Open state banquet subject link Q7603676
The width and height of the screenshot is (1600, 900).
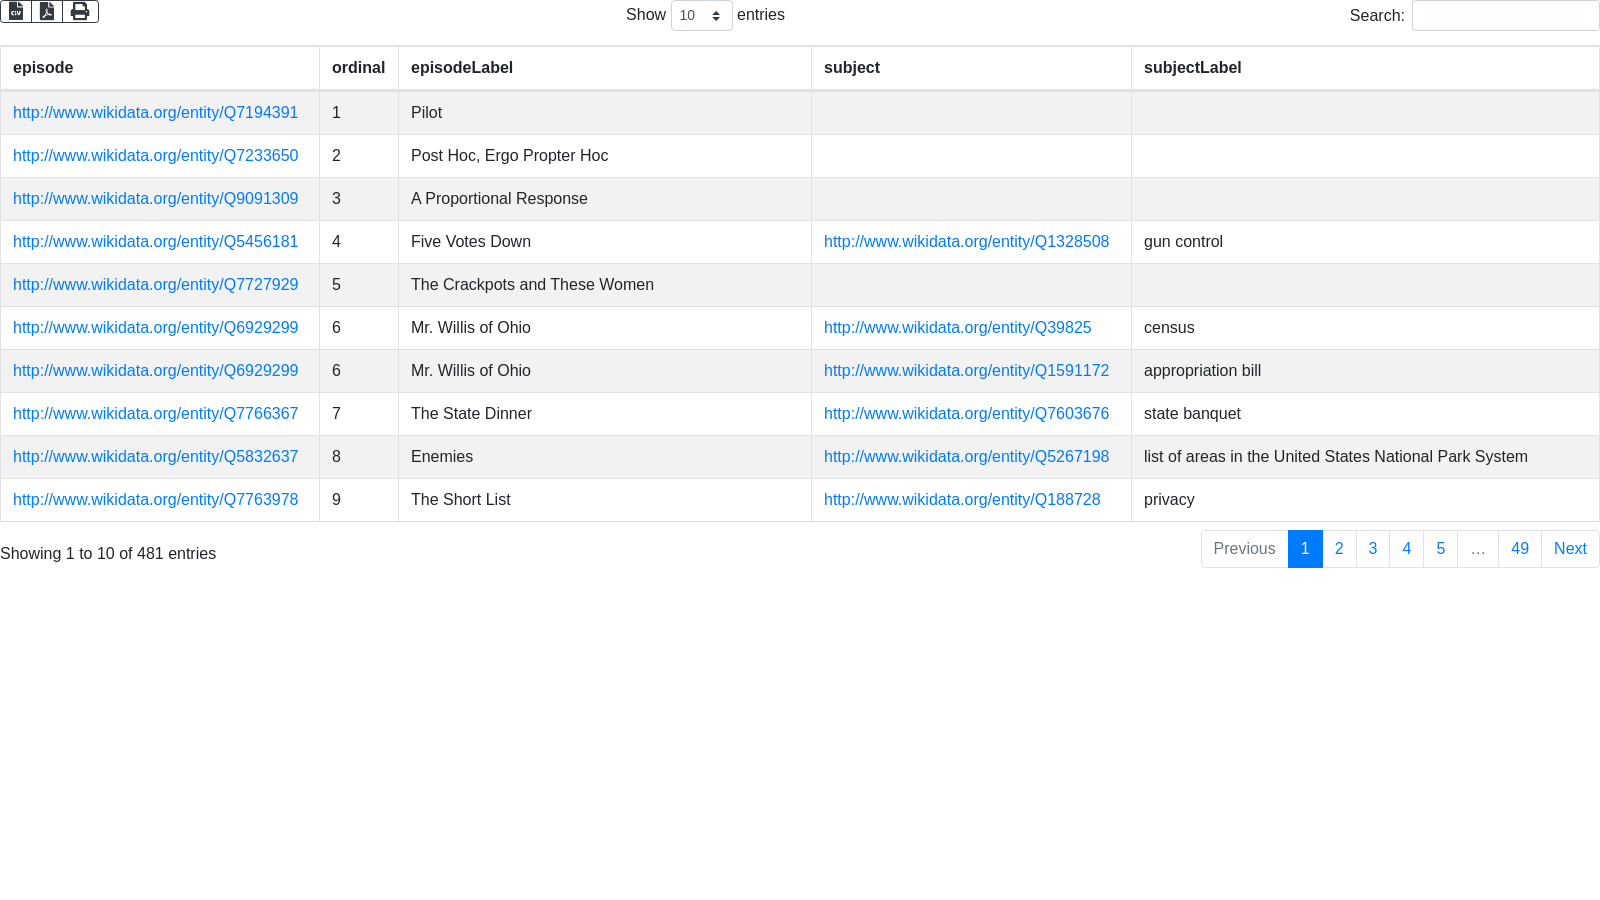click(966, 414)
